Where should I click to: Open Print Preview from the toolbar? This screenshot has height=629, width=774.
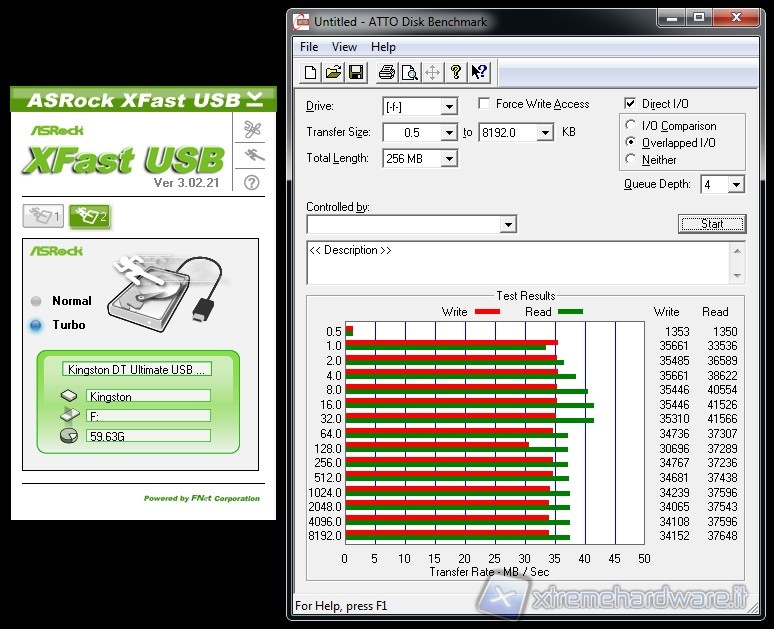click(409, 72)
